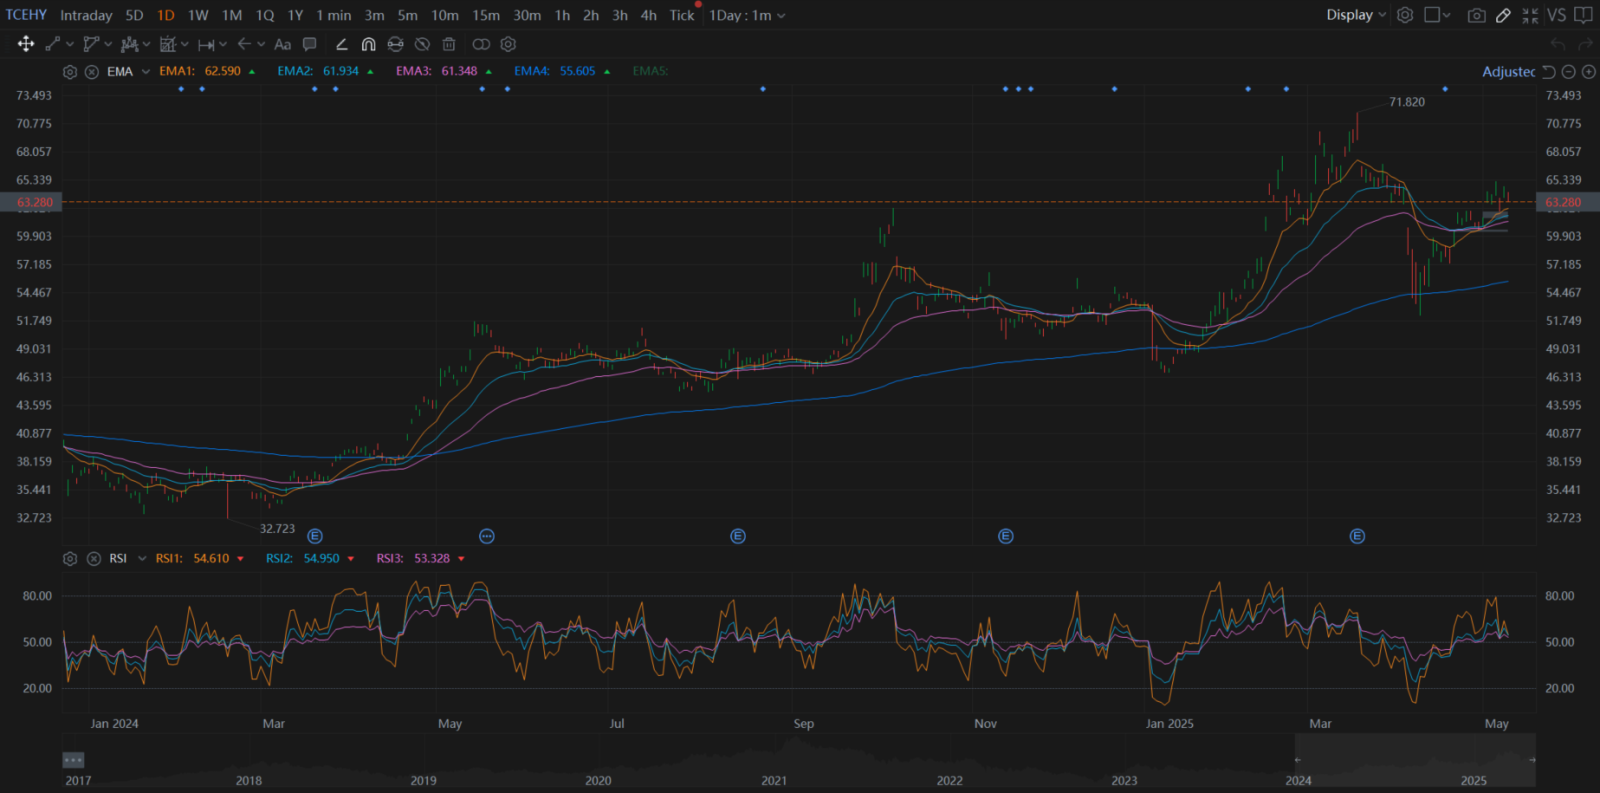
Task: Click the linked circles overlay icon
Action: pos(481,44)
